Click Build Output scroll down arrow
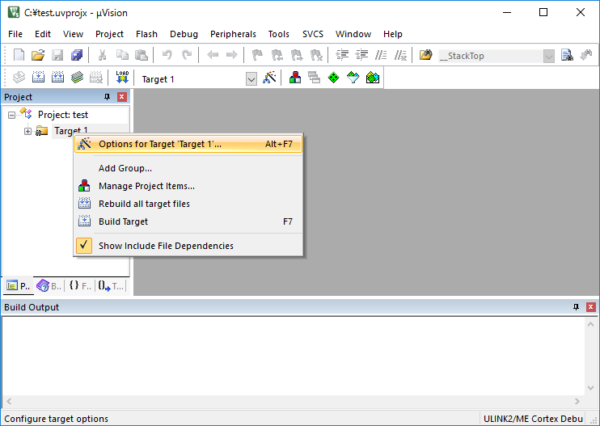The width and height of the screenshot is (600, 426). (590, 388)
